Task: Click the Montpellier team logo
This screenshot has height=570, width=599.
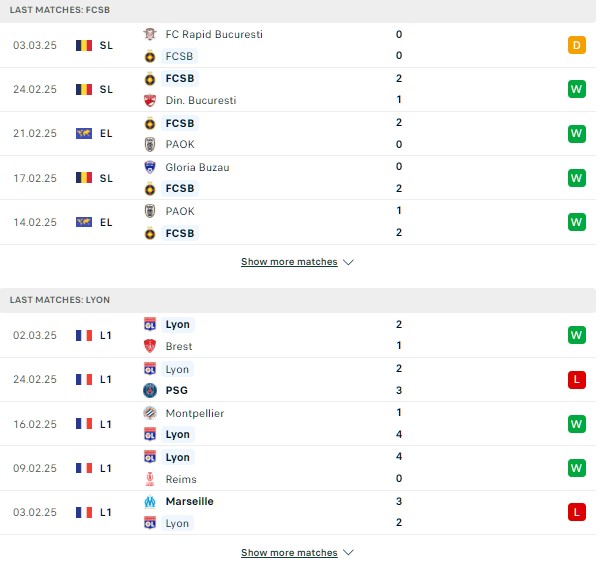Action: pyautogui.click(x=150, y=413)
